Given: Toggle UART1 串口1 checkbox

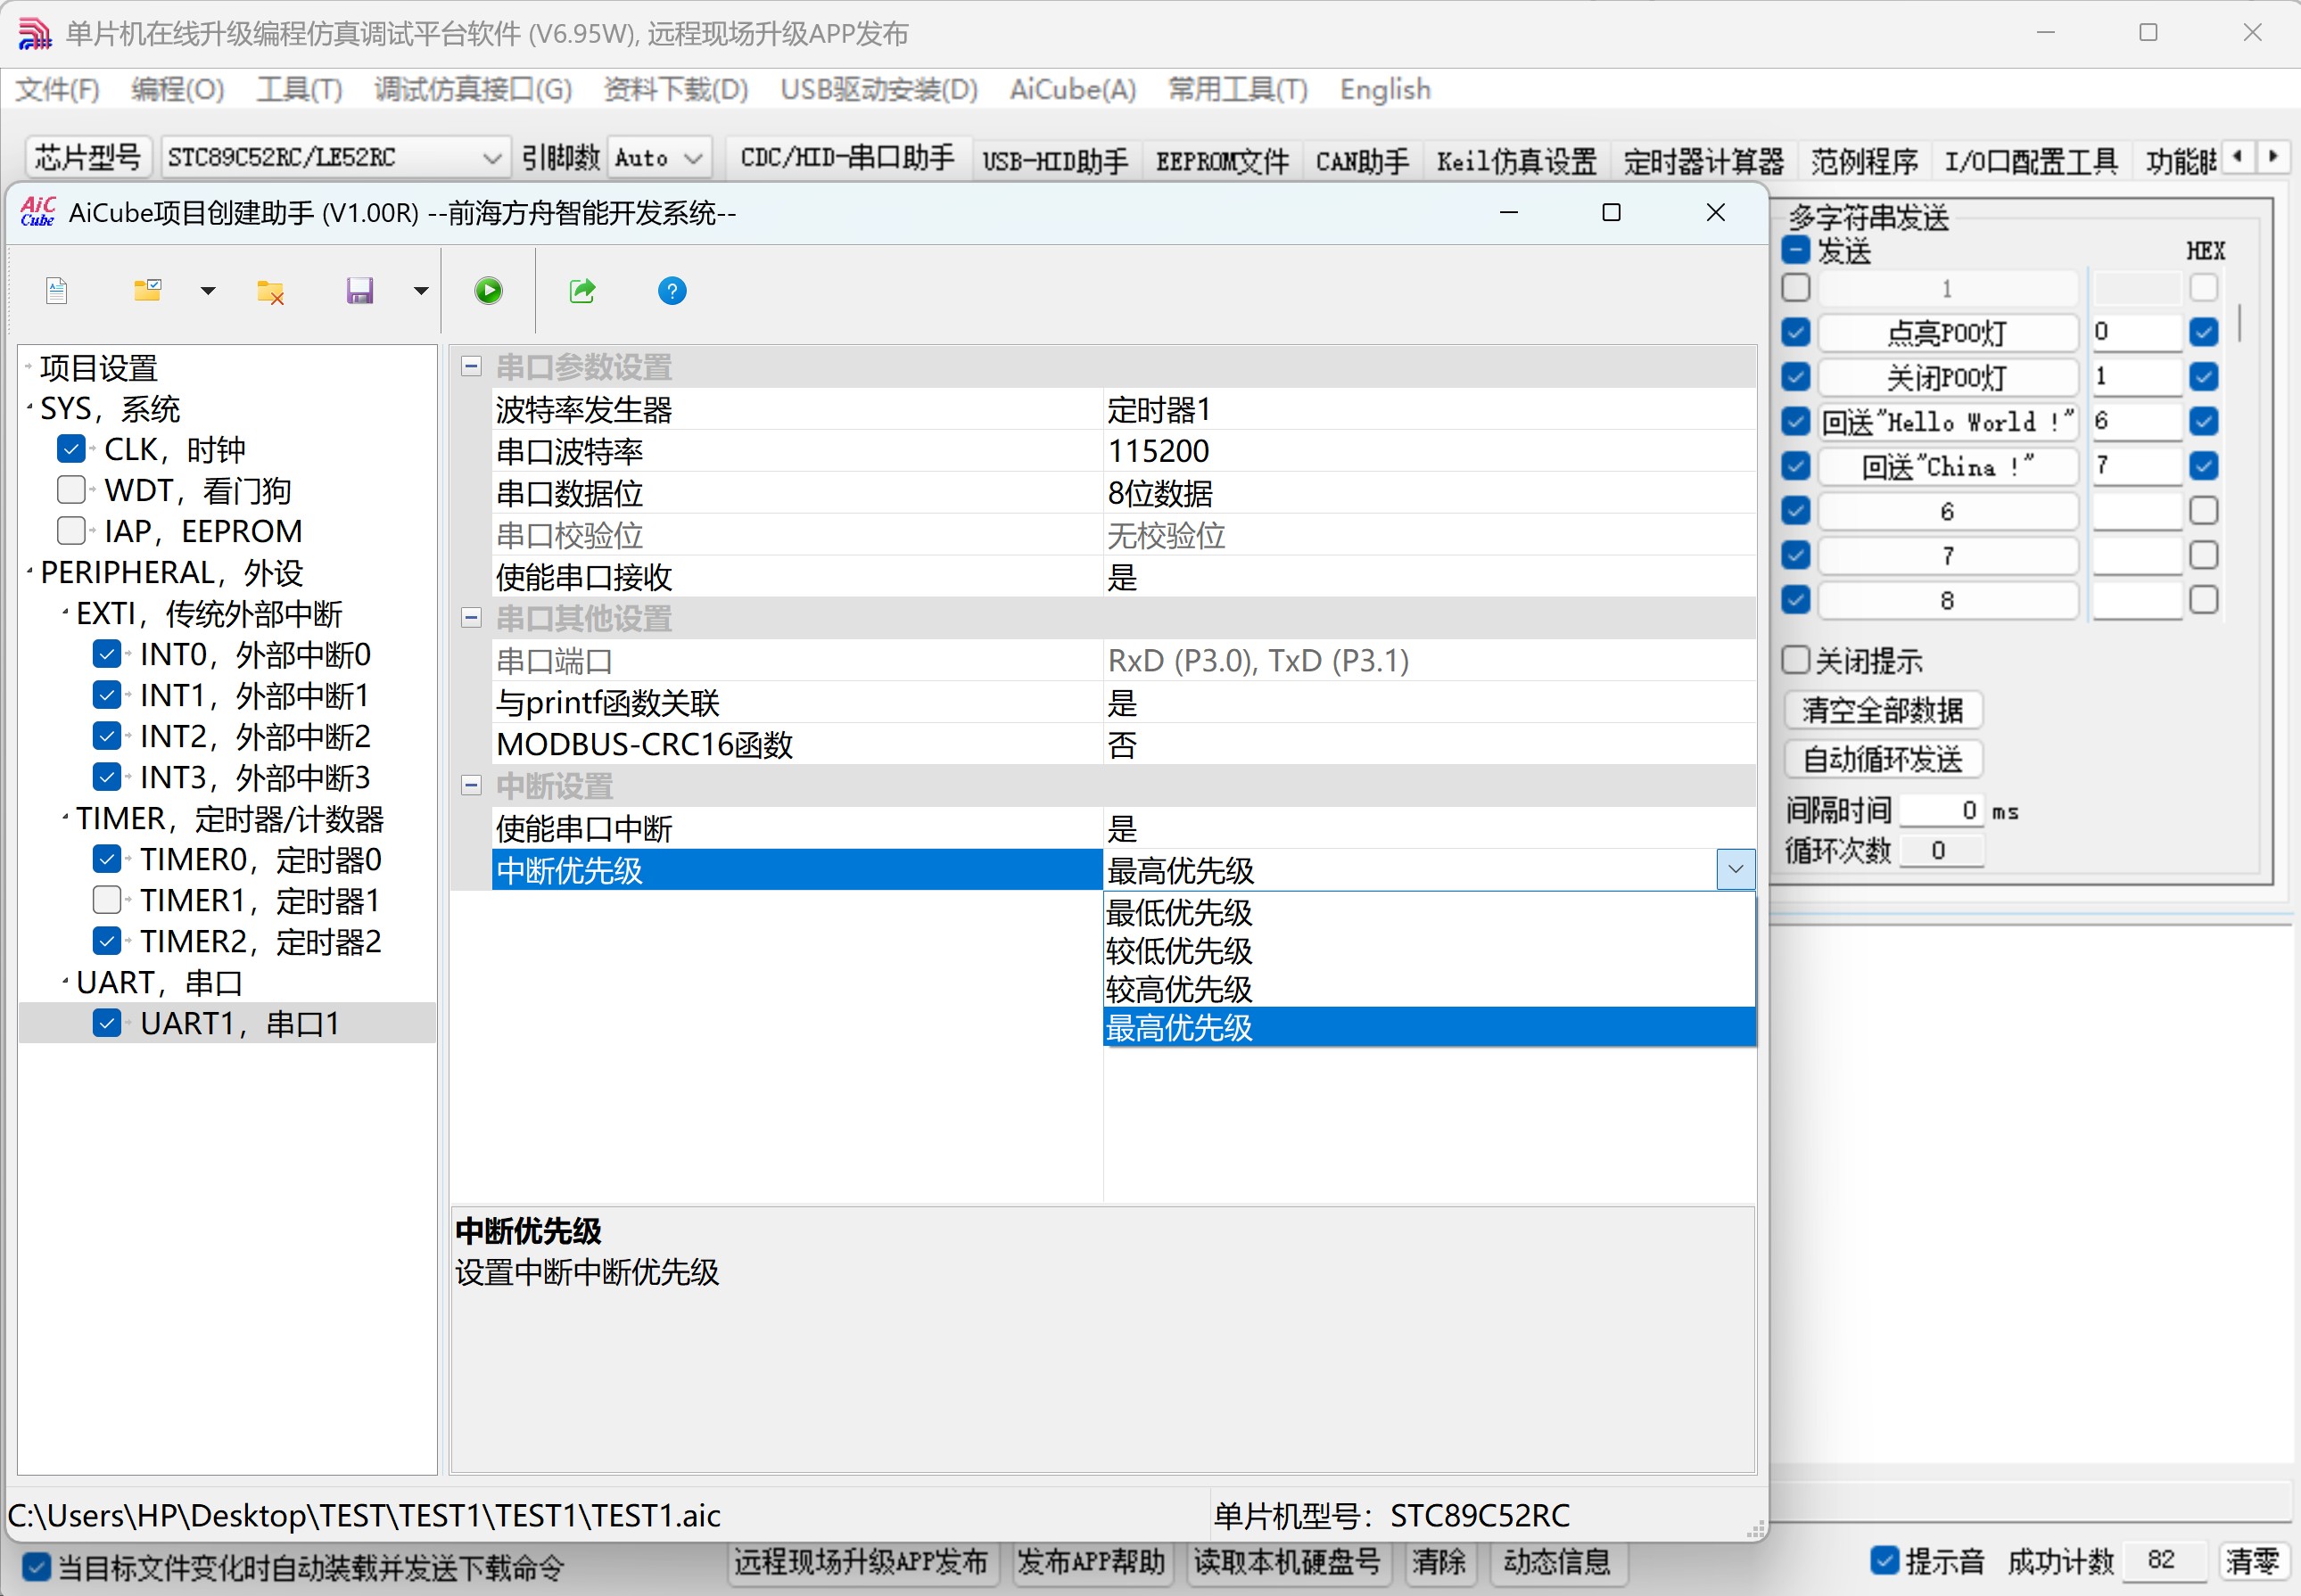Looking at the screenshot, I should [x=107, y=1023].
